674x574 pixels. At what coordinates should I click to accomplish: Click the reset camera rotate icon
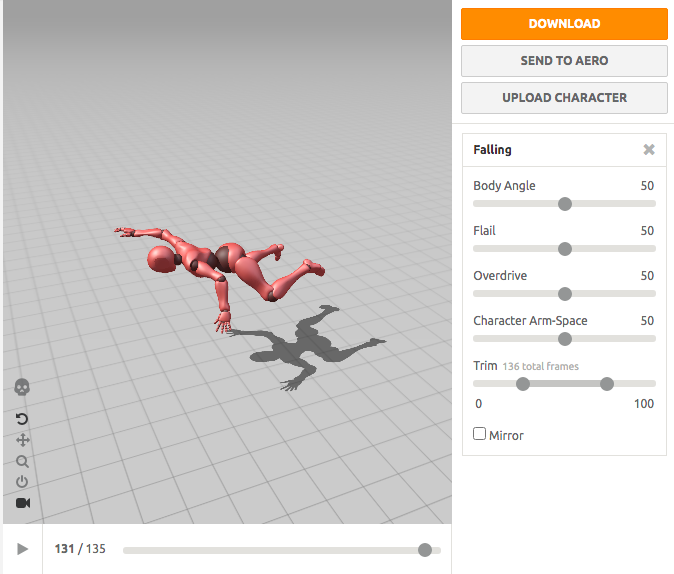coord(22,418)
